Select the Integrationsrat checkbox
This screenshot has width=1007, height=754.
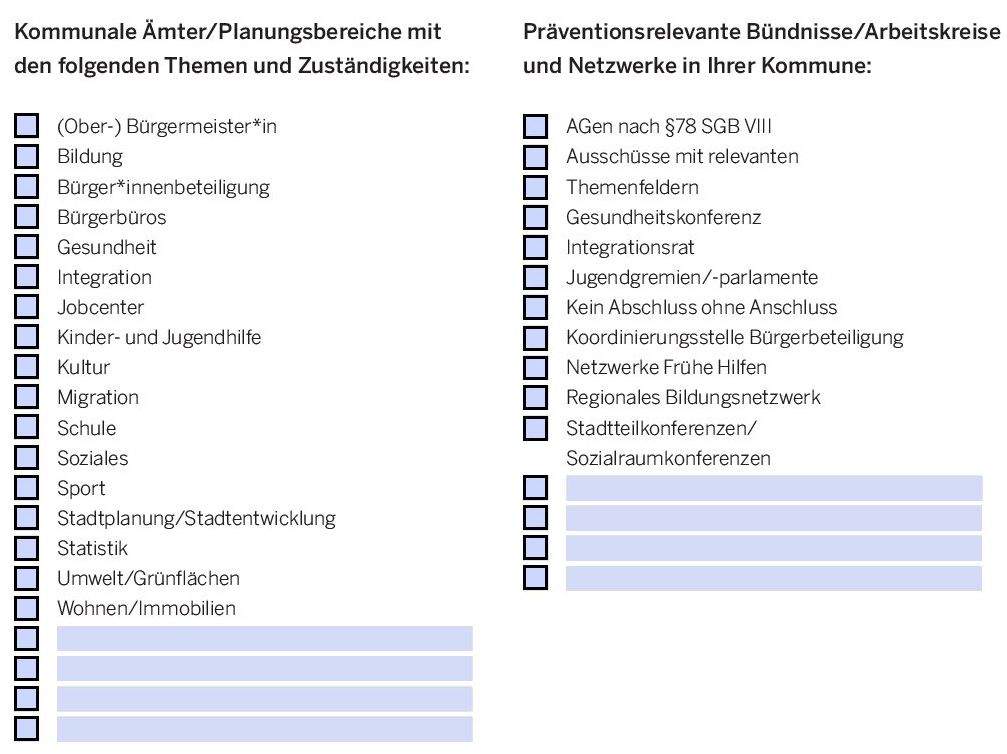536,247
